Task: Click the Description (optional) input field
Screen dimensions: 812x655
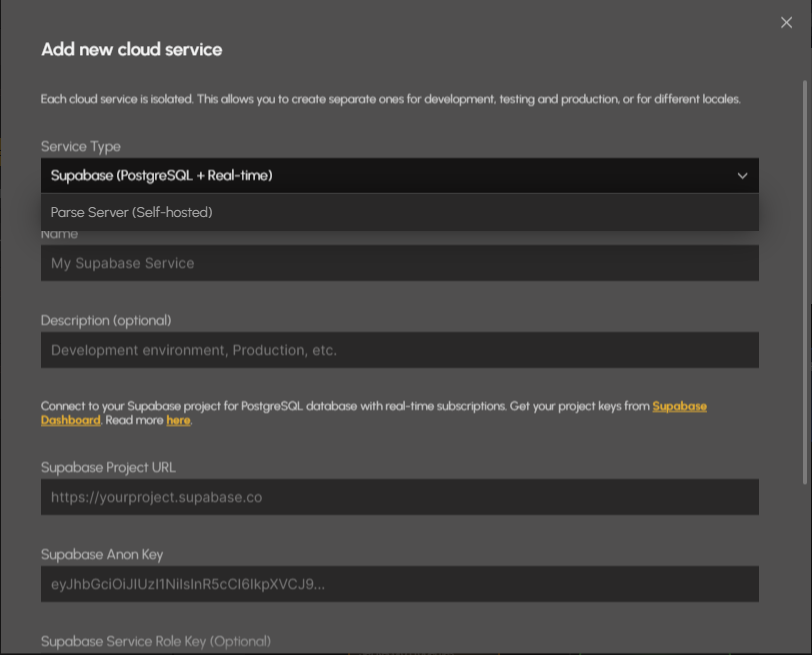Action: click(400, 350)
